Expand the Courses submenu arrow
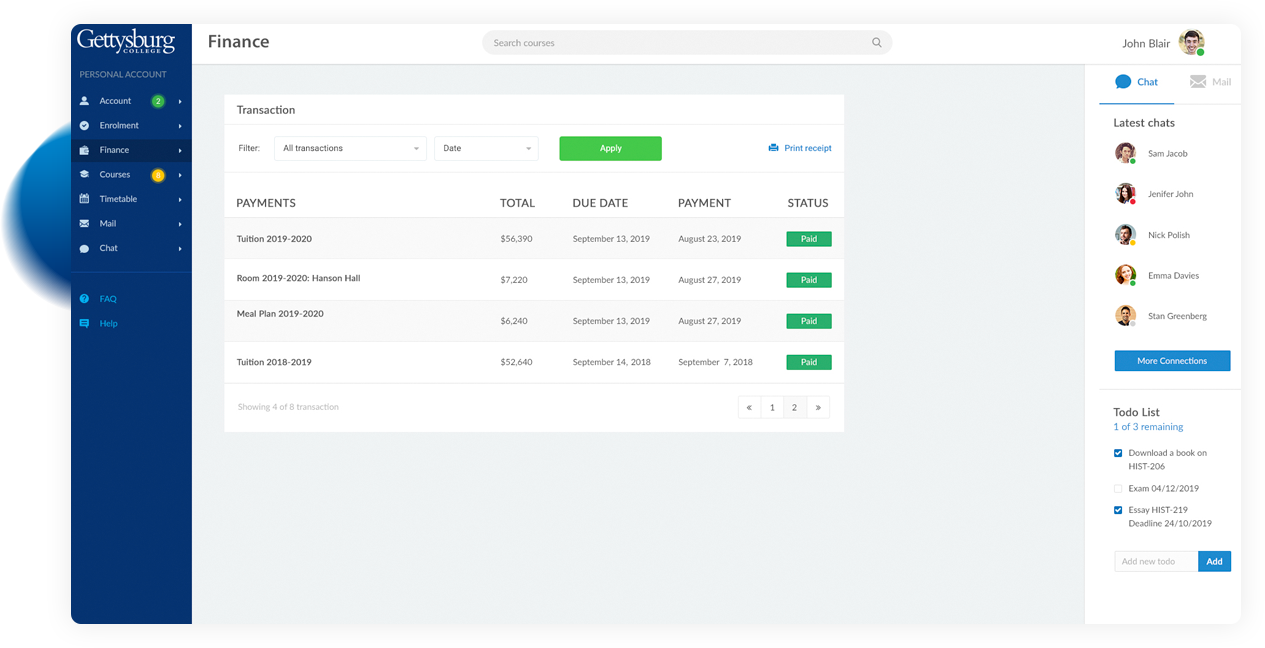 180,175
